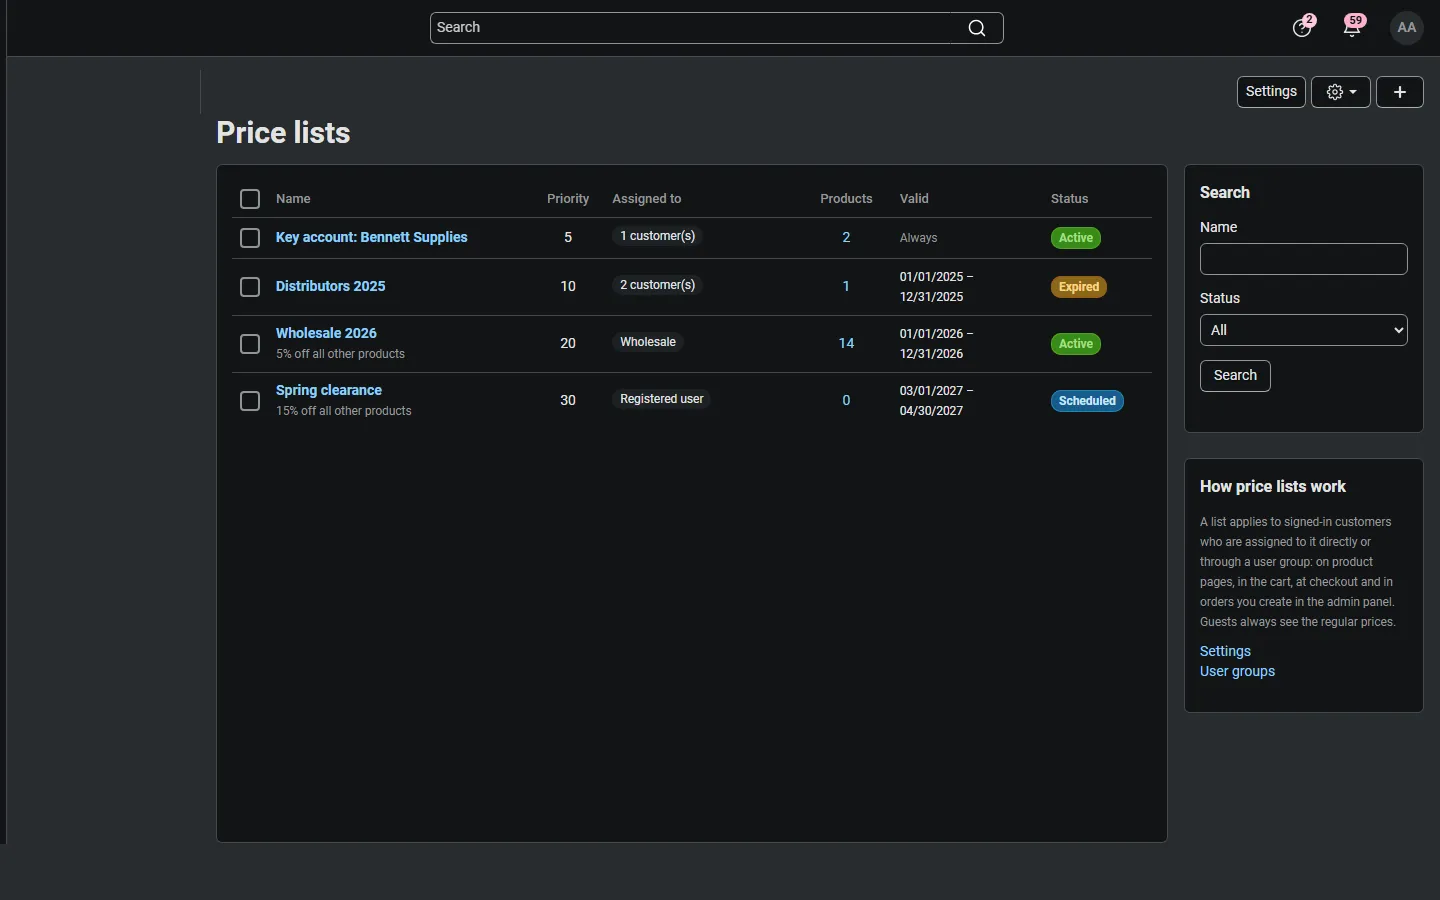Open the User groups link

1238,672
